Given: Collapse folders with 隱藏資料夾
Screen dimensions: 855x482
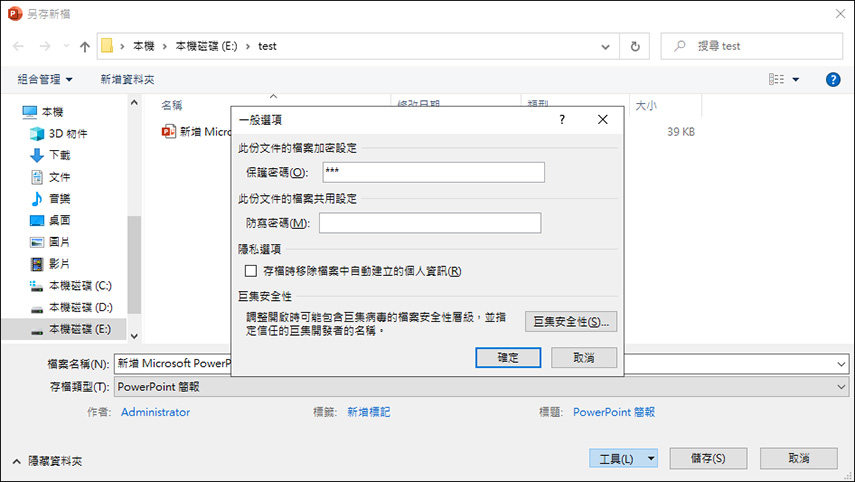Looking at the screenshot, I should coord(47,461).
